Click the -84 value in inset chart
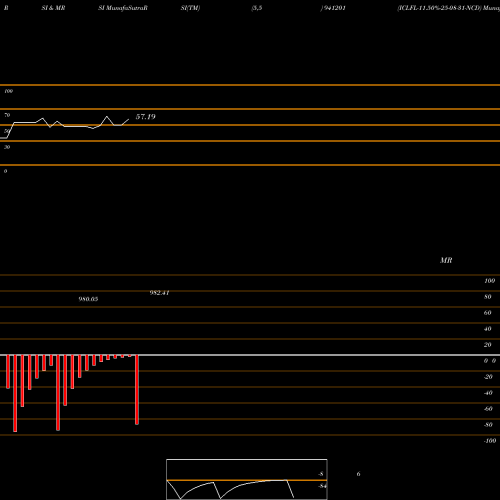Image resolution: width=500 pixels, height=500 pixels. coord(322,486)
